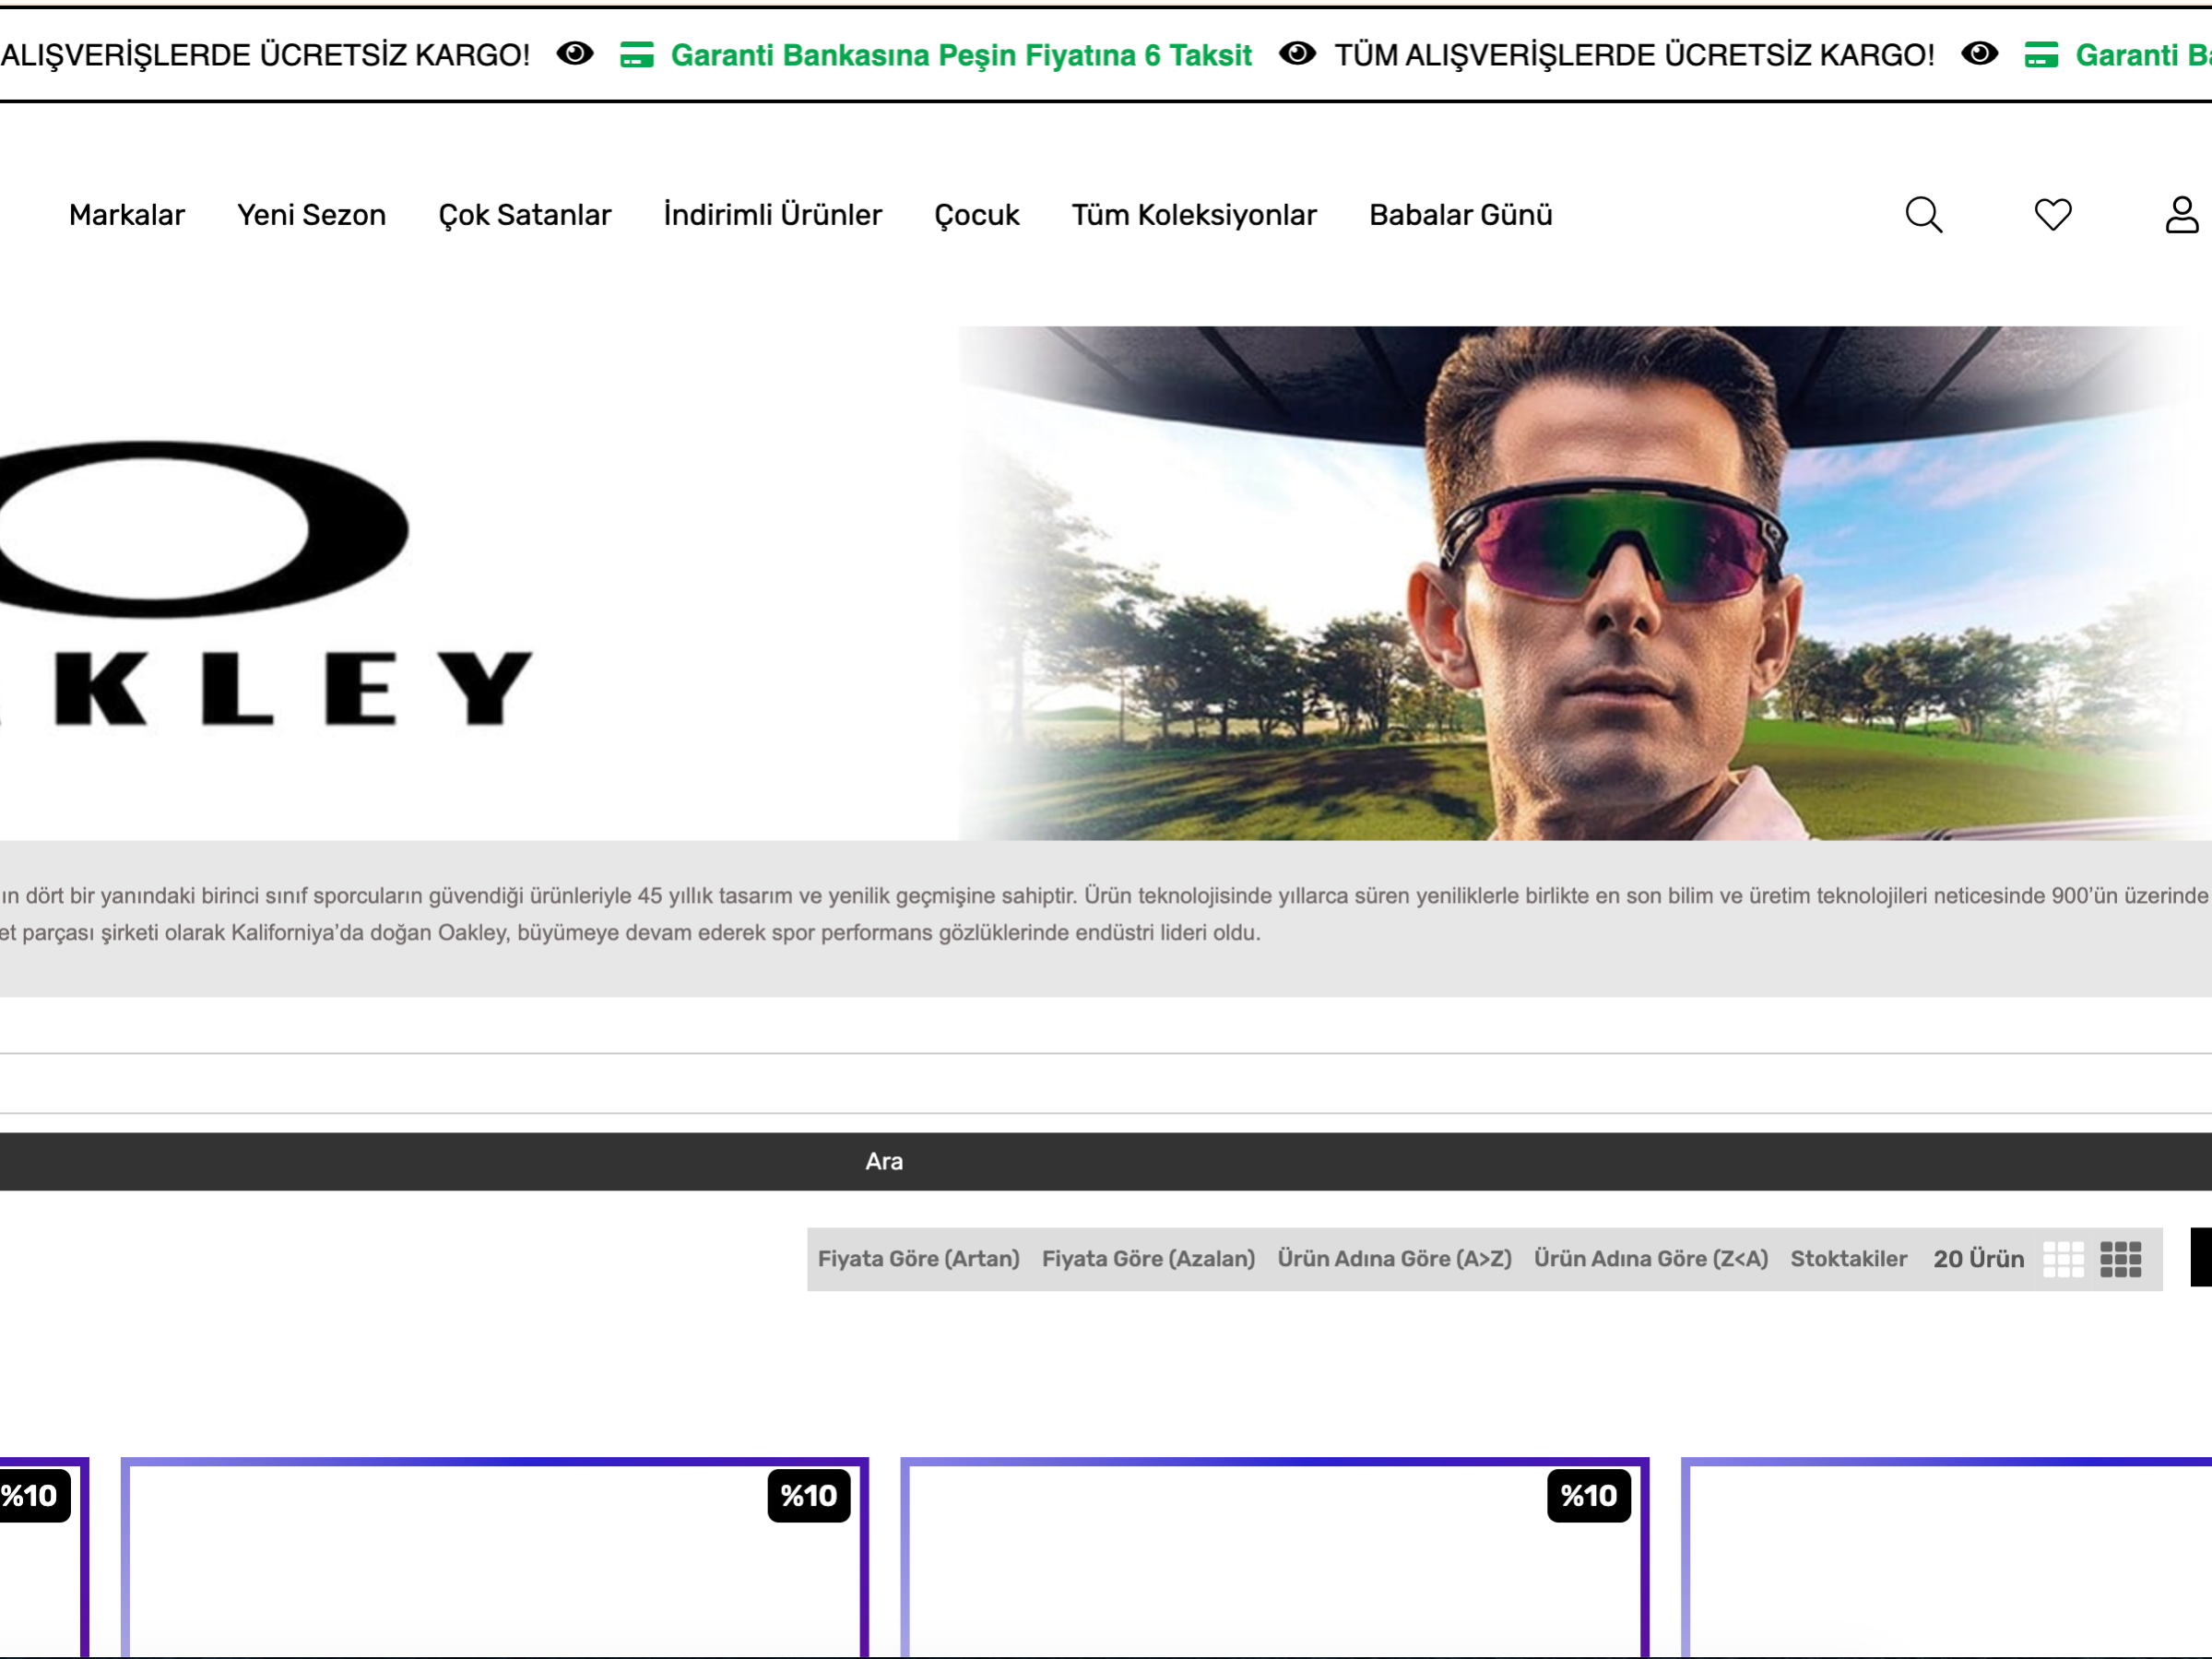Filter by Stoktakiler

coord(1849,1259)
